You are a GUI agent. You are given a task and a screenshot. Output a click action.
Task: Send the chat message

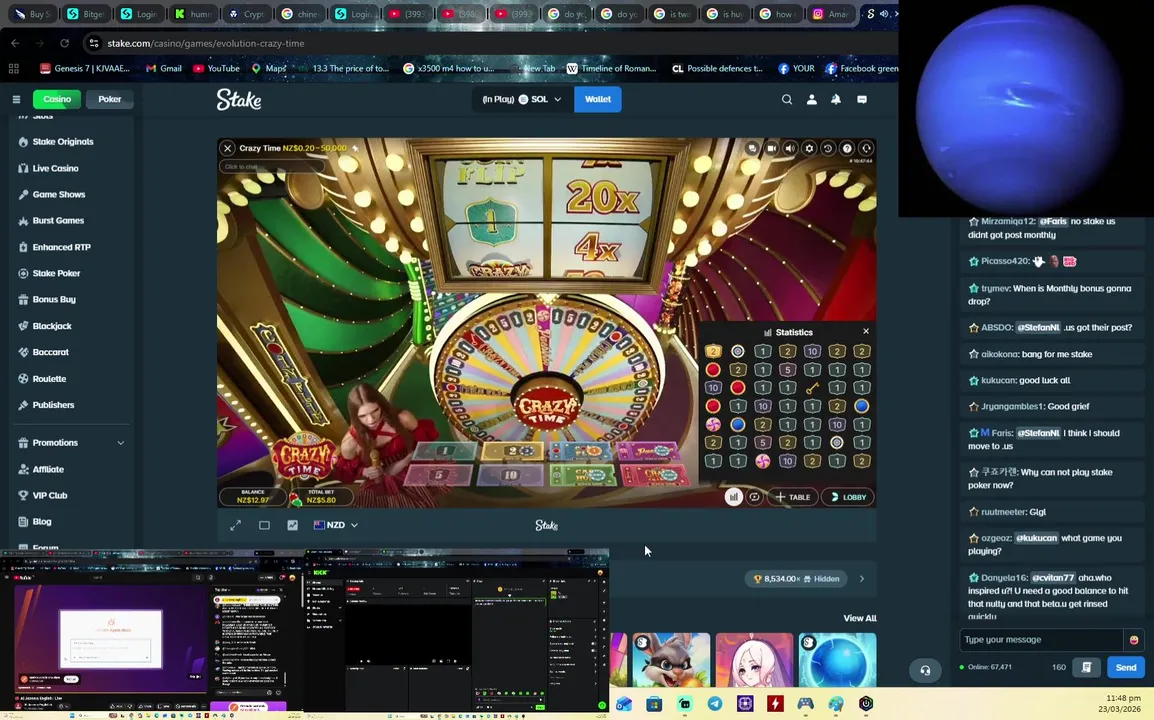click(x=1126, y=667)
